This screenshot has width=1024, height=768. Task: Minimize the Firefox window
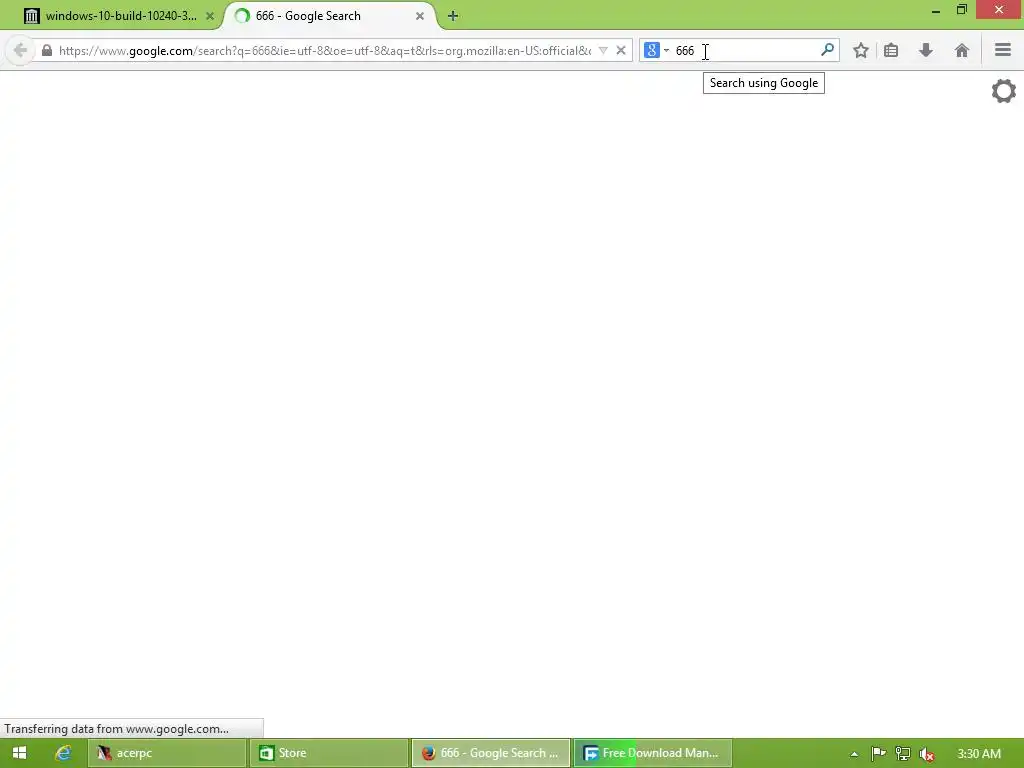(x=936, y=10)
